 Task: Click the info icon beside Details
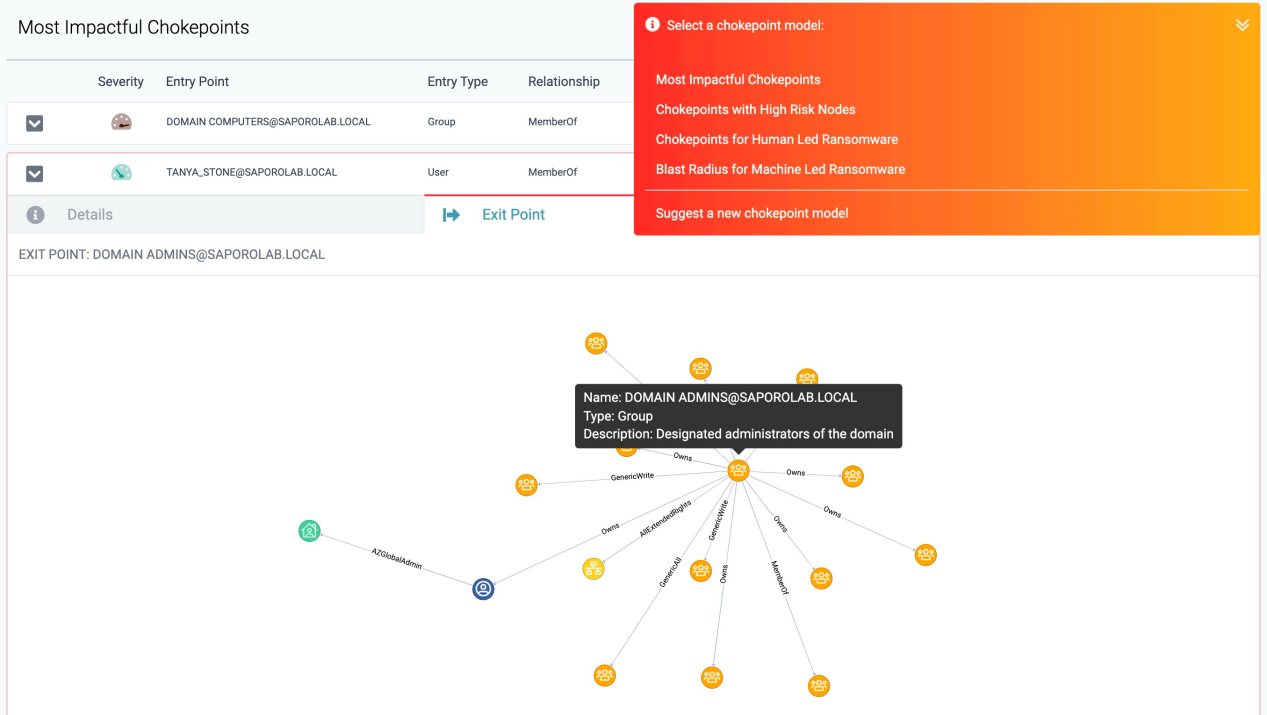(35, 215)
